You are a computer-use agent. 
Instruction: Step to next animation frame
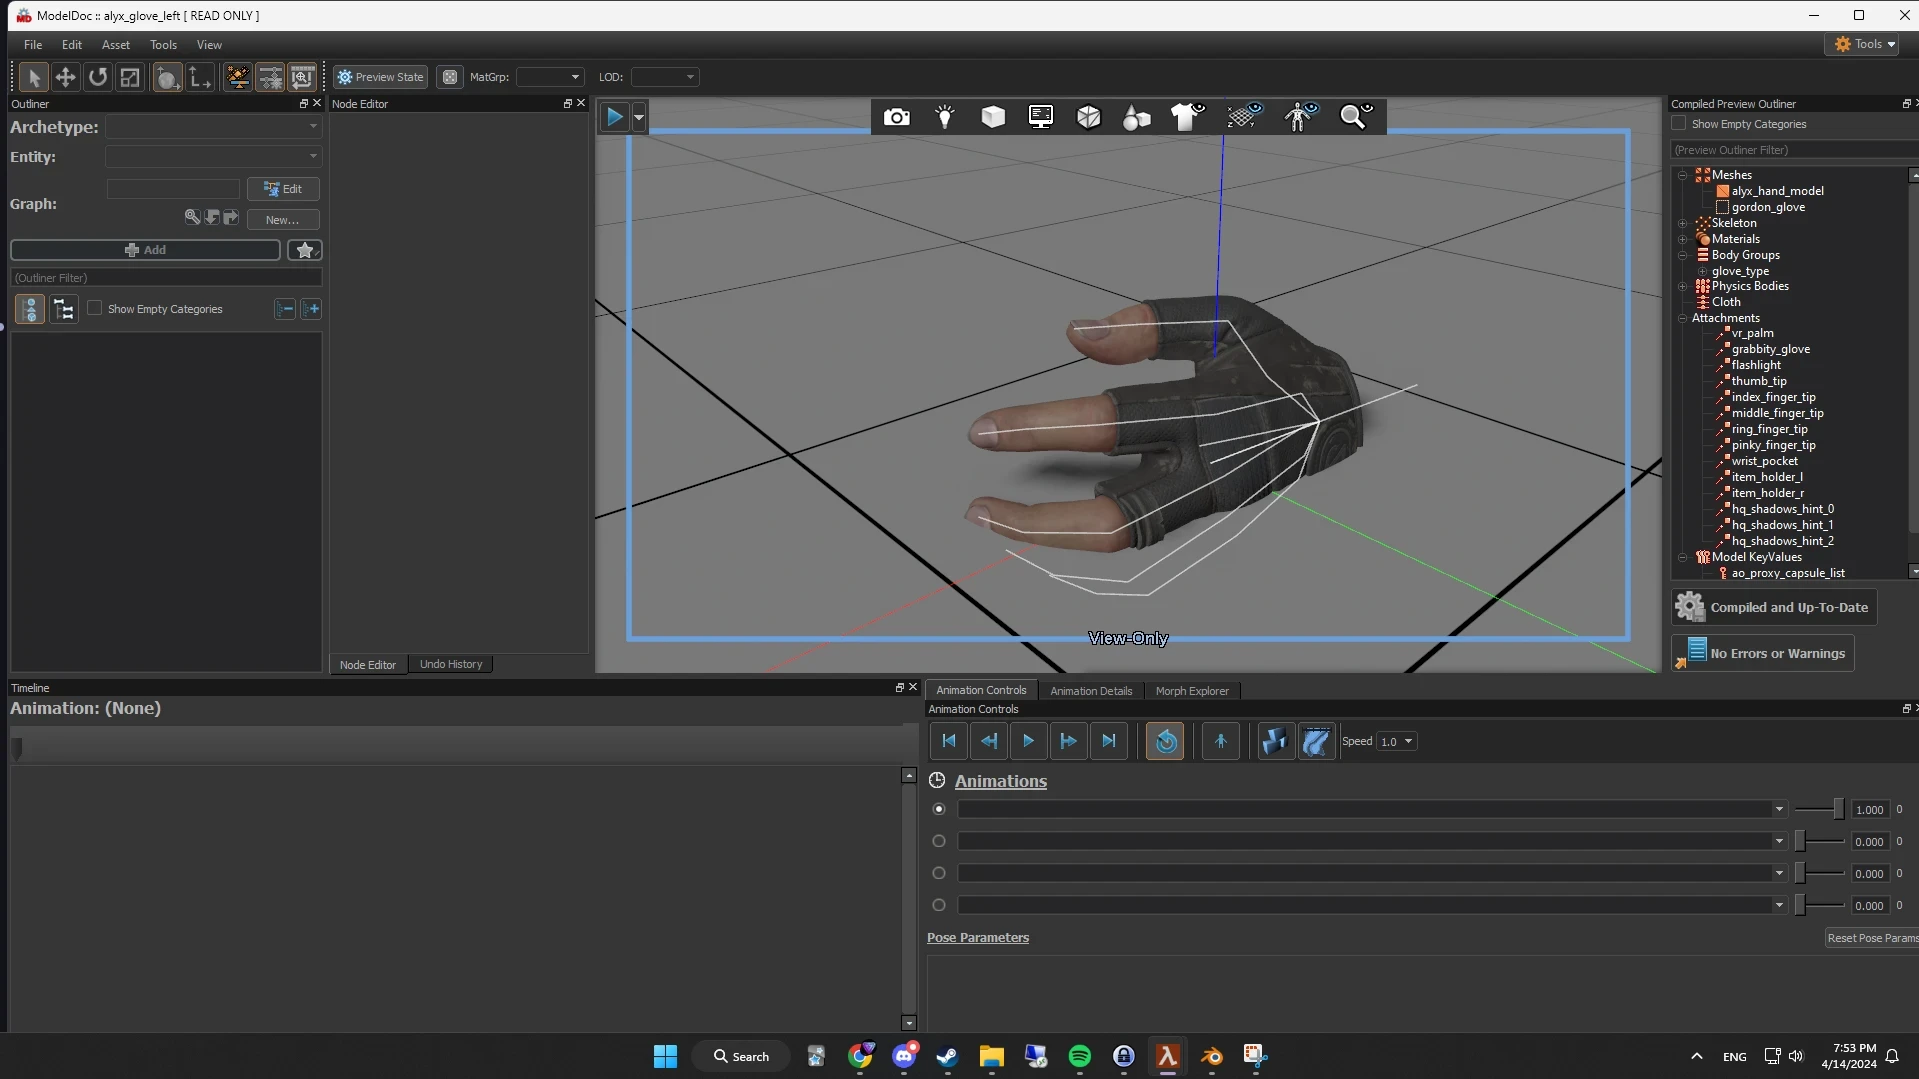(x=1068, y=741)
